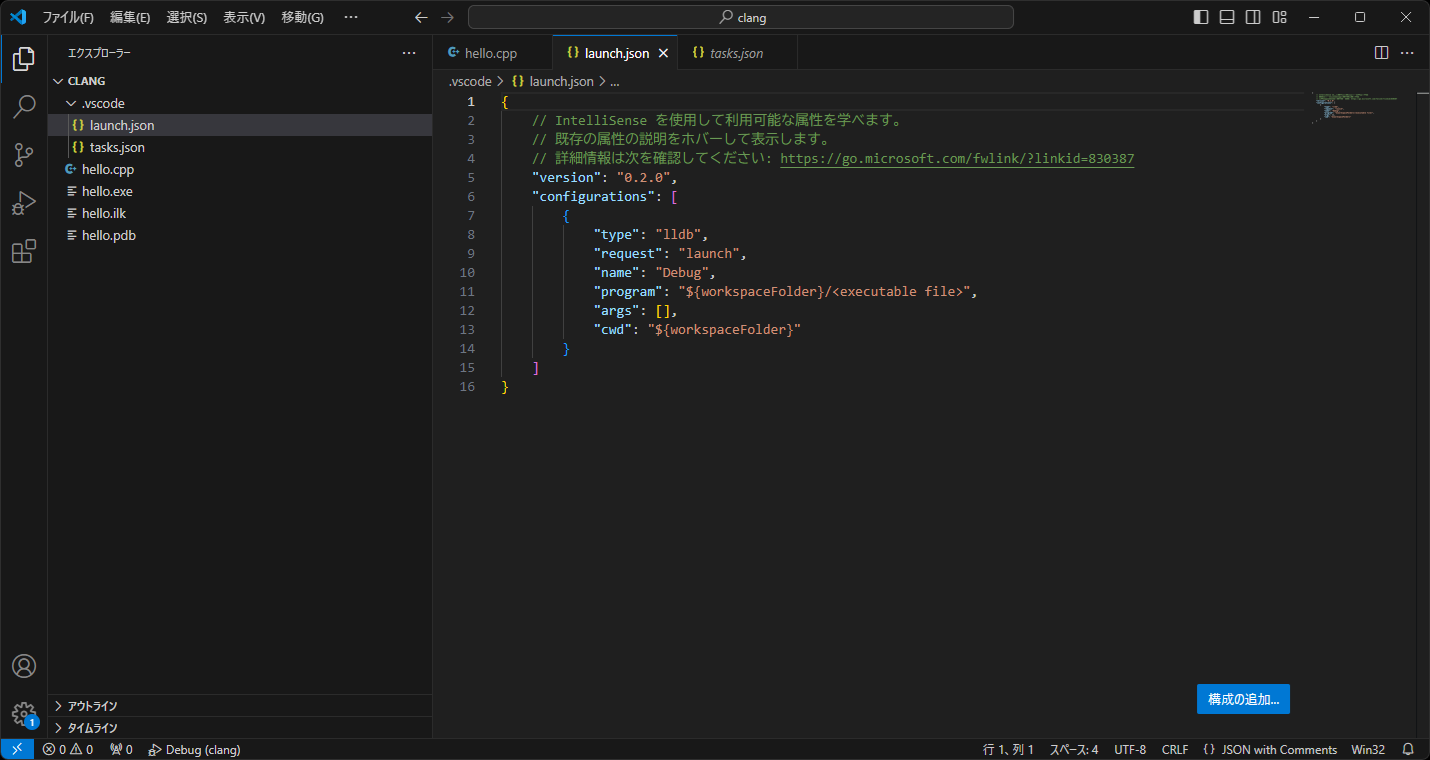The width and height of the screenshot is (1430, 760).
Task: Click the clang command center search box
Action: pos(740,17)
